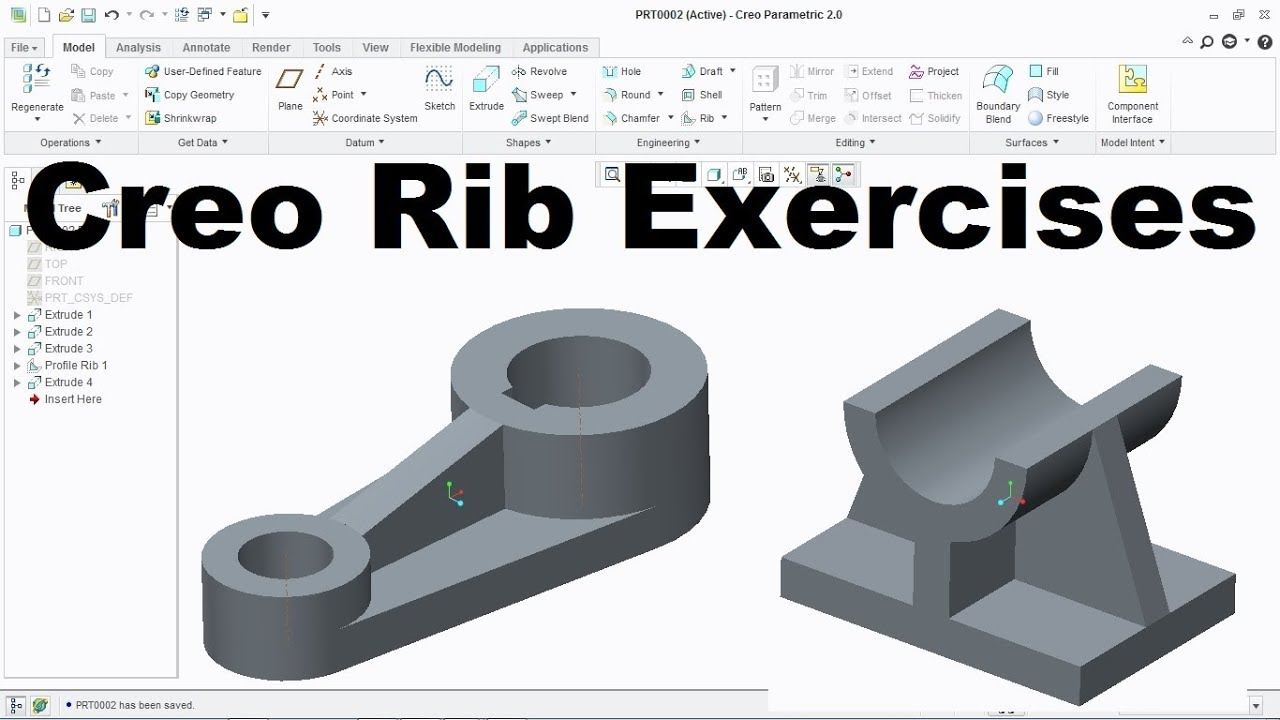Open the Model Tree settings hammer icon
Screen dimensions: 1280x720
pos(111,208)
